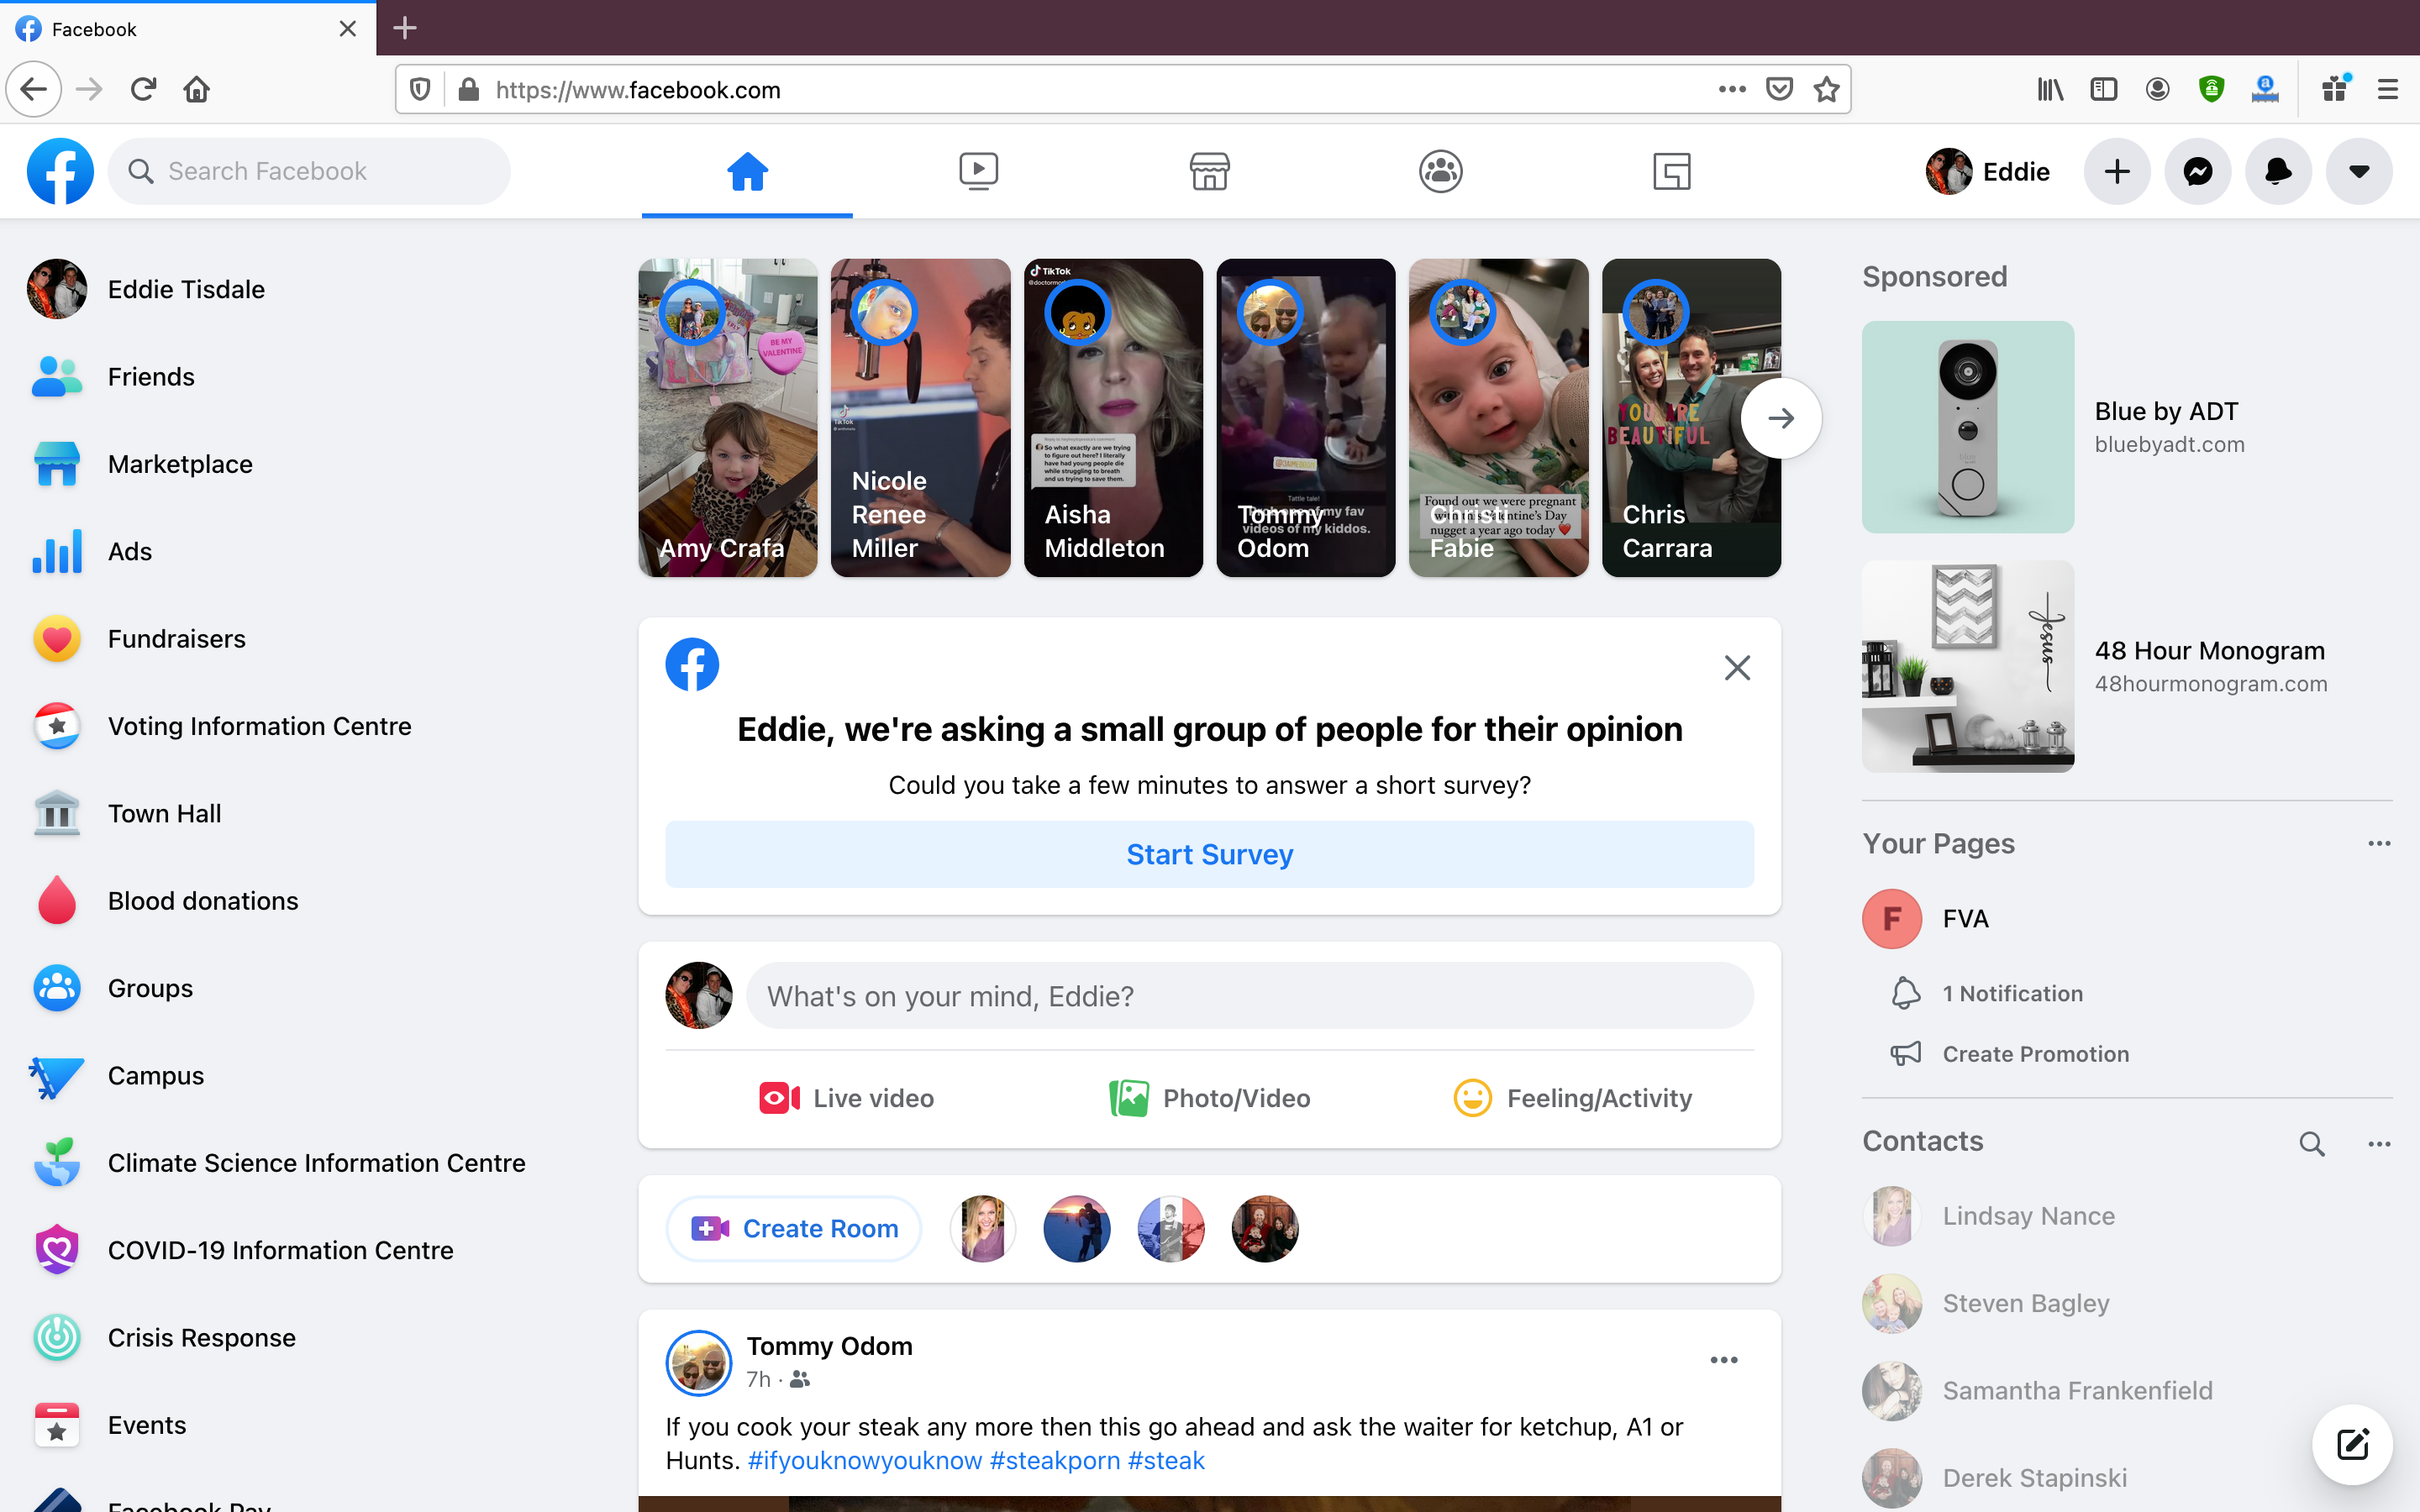Open the notifications bell
The image size is (2420, 1512).
[2278, 171]
